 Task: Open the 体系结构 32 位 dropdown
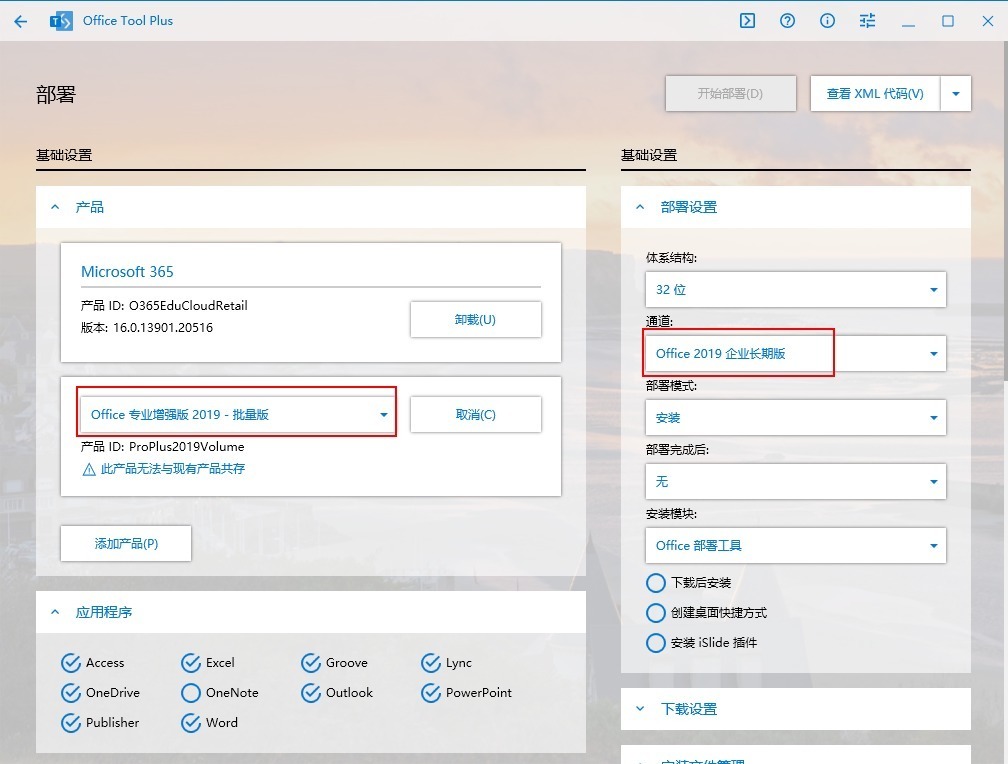tap(796, 289)
